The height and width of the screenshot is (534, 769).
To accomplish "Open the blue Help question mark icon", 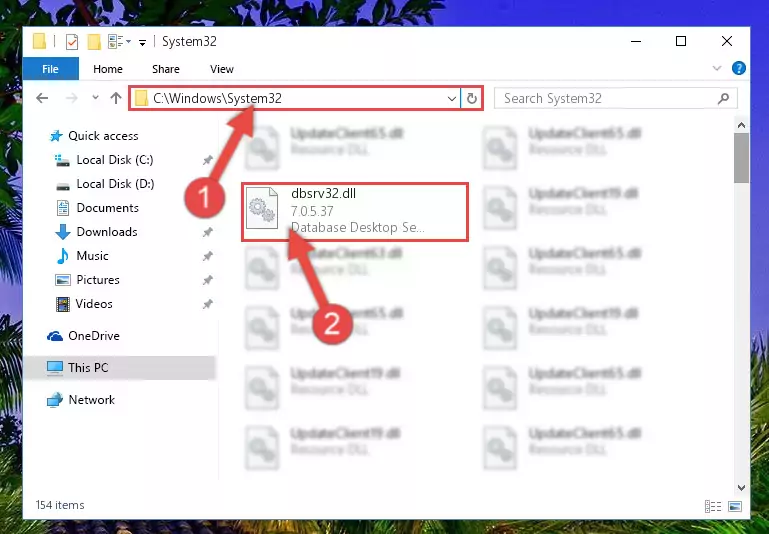I will point(739,68).
